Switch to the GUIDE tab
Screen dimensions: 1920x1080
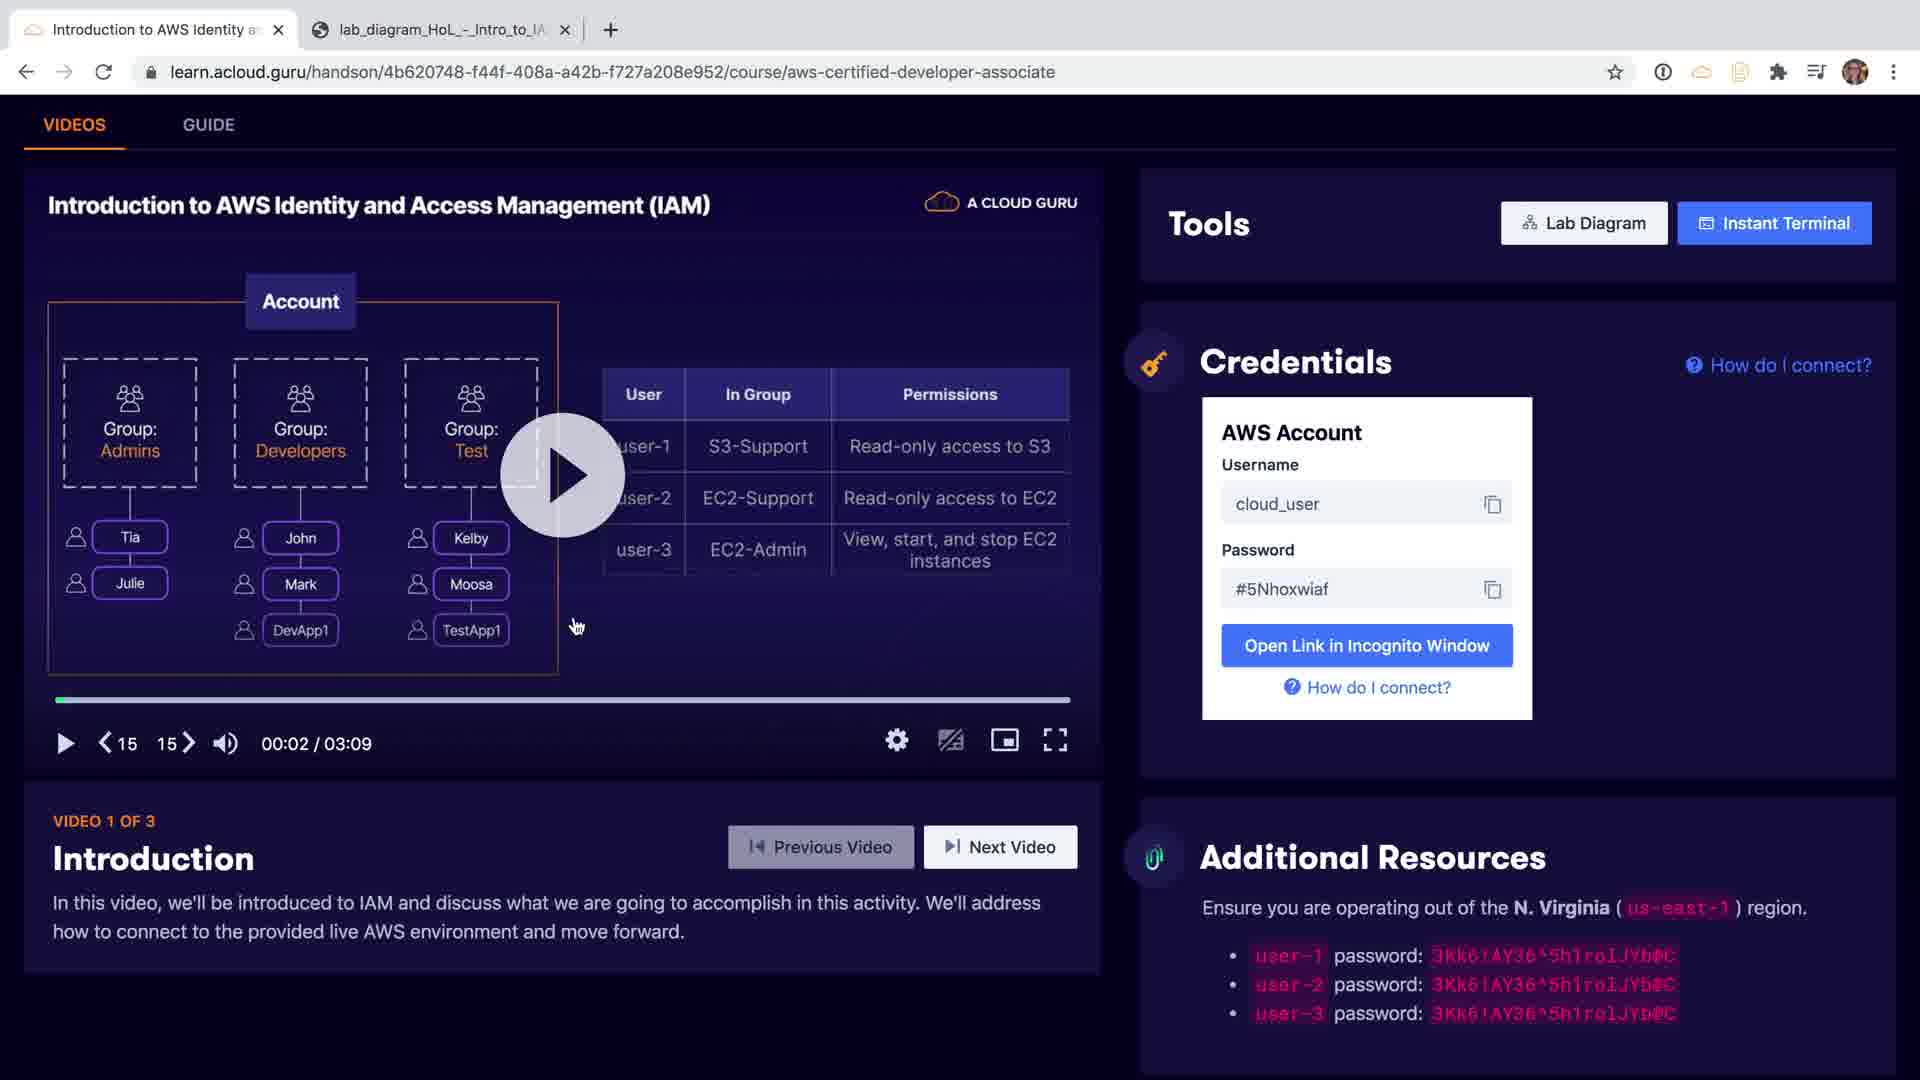(208, 125)
